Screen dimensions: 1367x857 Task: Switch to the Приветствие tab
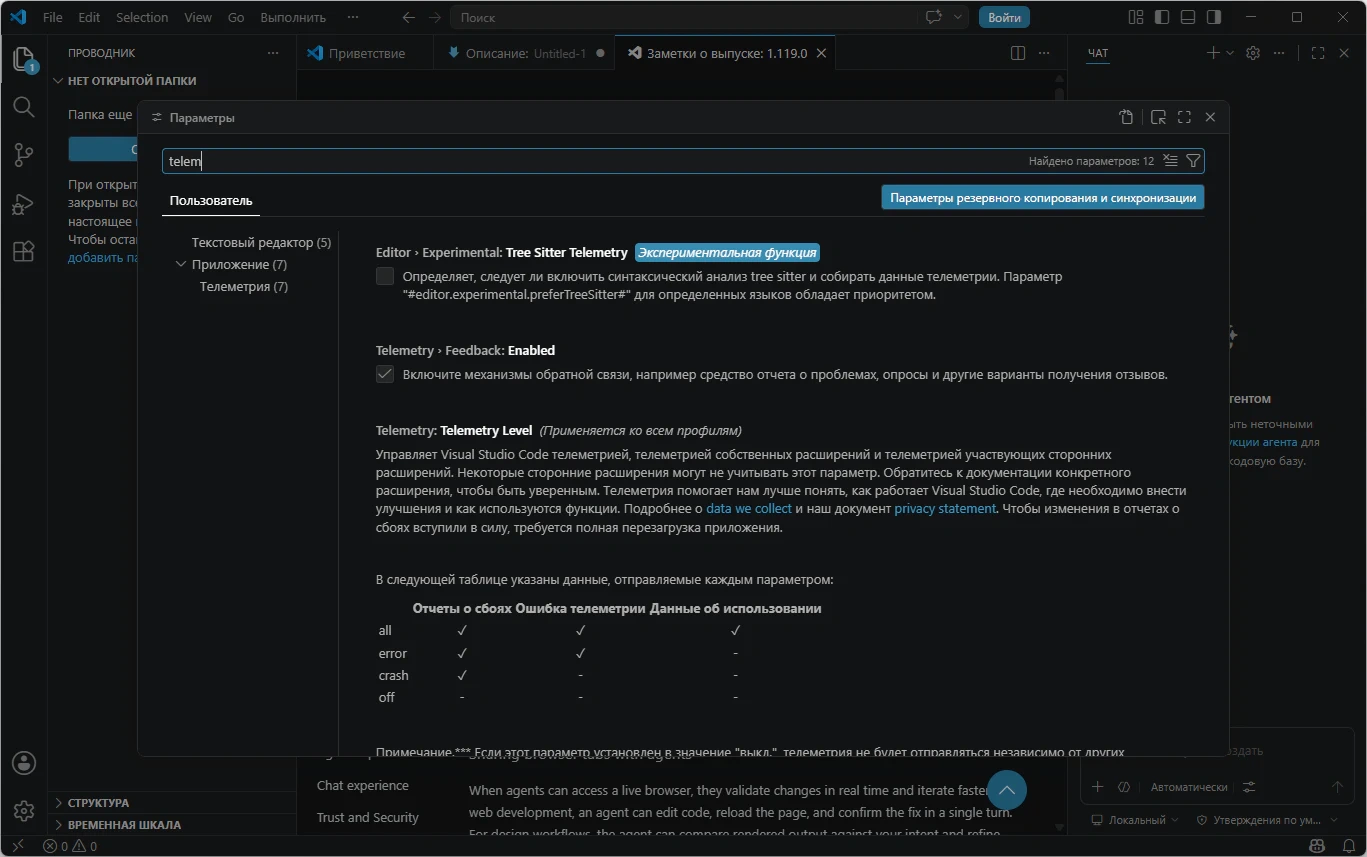pos(366,53)
